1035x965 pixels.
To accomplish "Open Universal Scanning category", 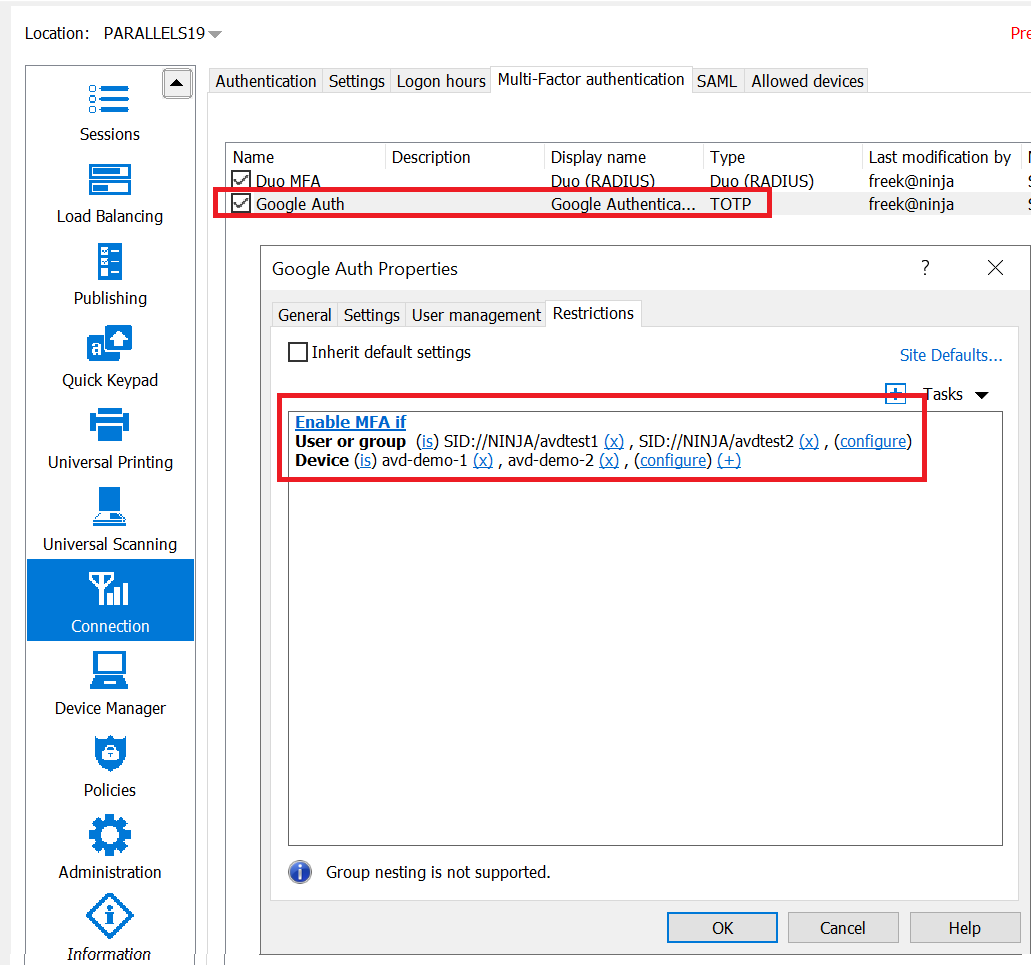I will click(110, 506).
